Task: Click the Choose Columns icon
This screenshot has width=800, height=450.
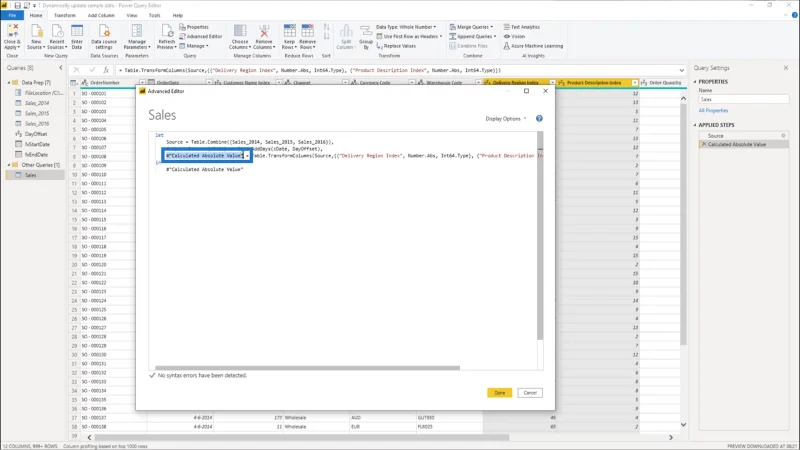Action: (239, 36)
